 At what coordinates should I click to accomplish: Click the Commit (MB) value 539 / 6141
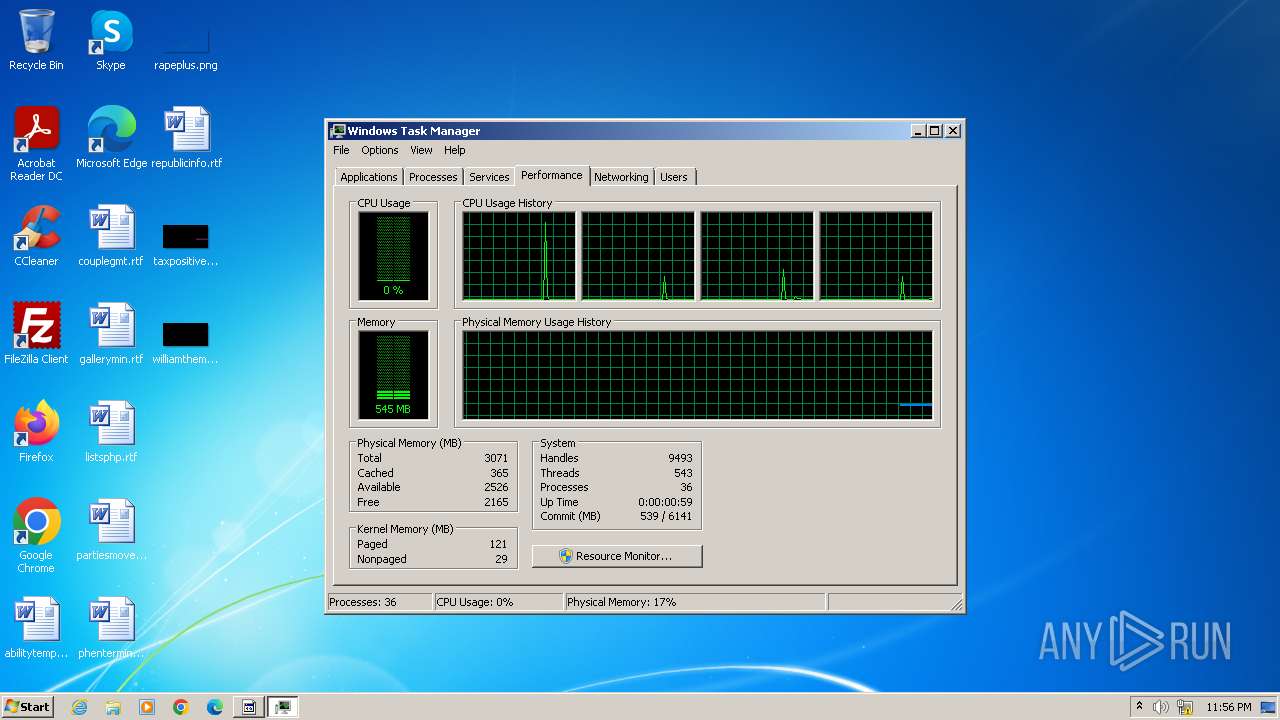[x=665, y=516]
